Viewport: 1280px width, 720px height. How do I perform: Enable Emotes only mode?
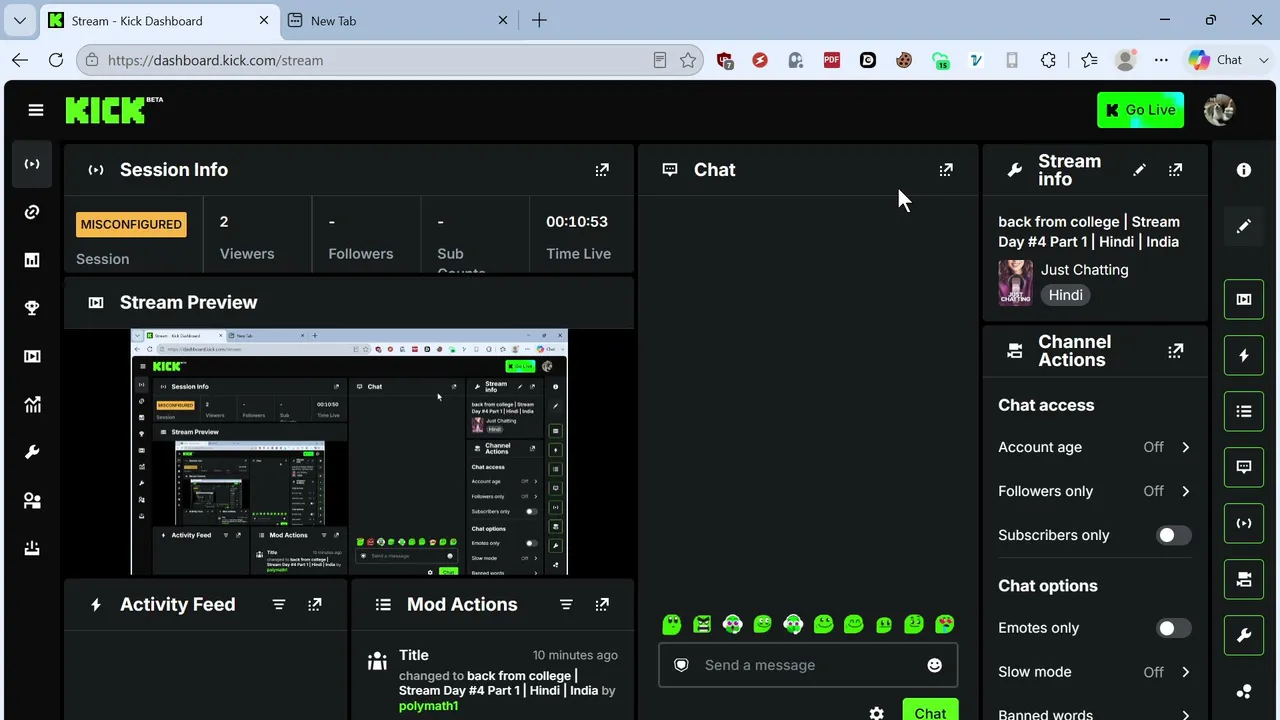click(x=1173, y=628)
